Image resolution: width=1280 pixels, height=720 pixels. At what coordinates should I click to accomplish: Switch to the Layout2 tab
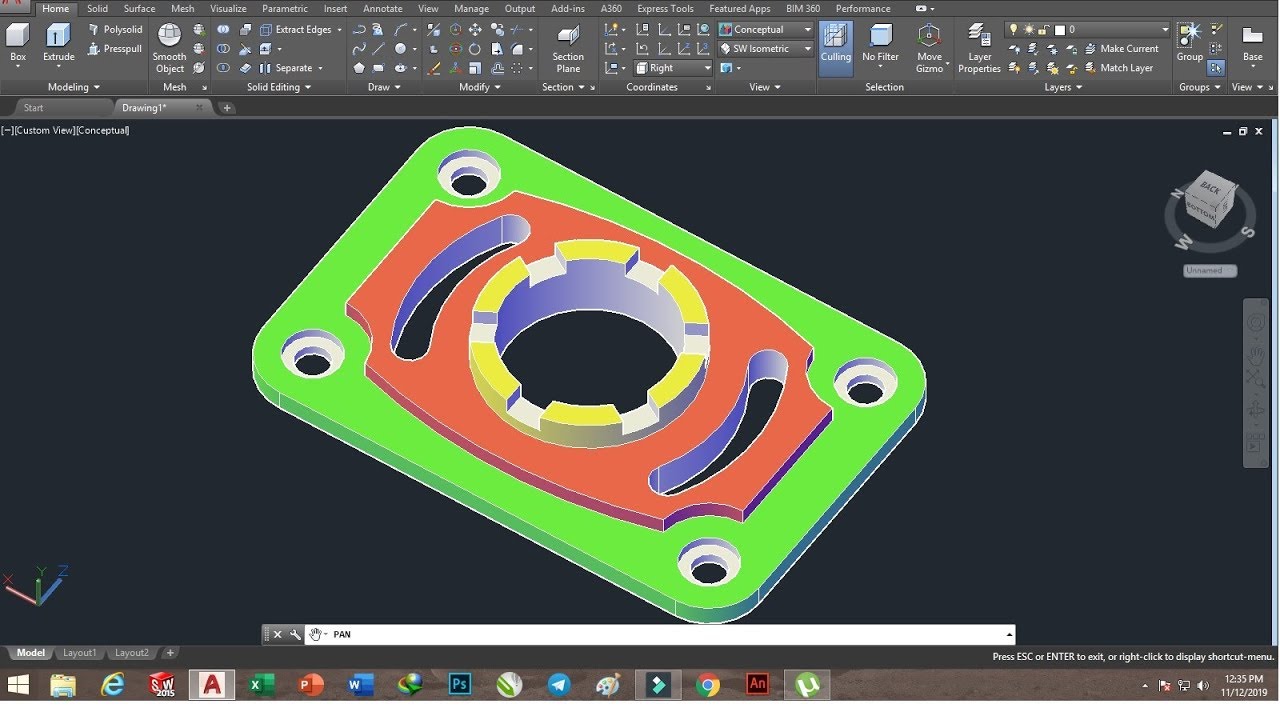132,653
